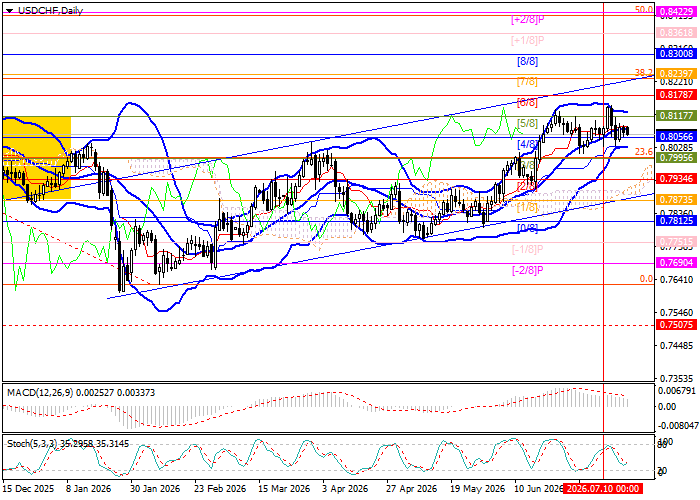Click the [+2/8]P Murrey level label
The height and width of the screenshot is (500, 700).
(527, 20)
